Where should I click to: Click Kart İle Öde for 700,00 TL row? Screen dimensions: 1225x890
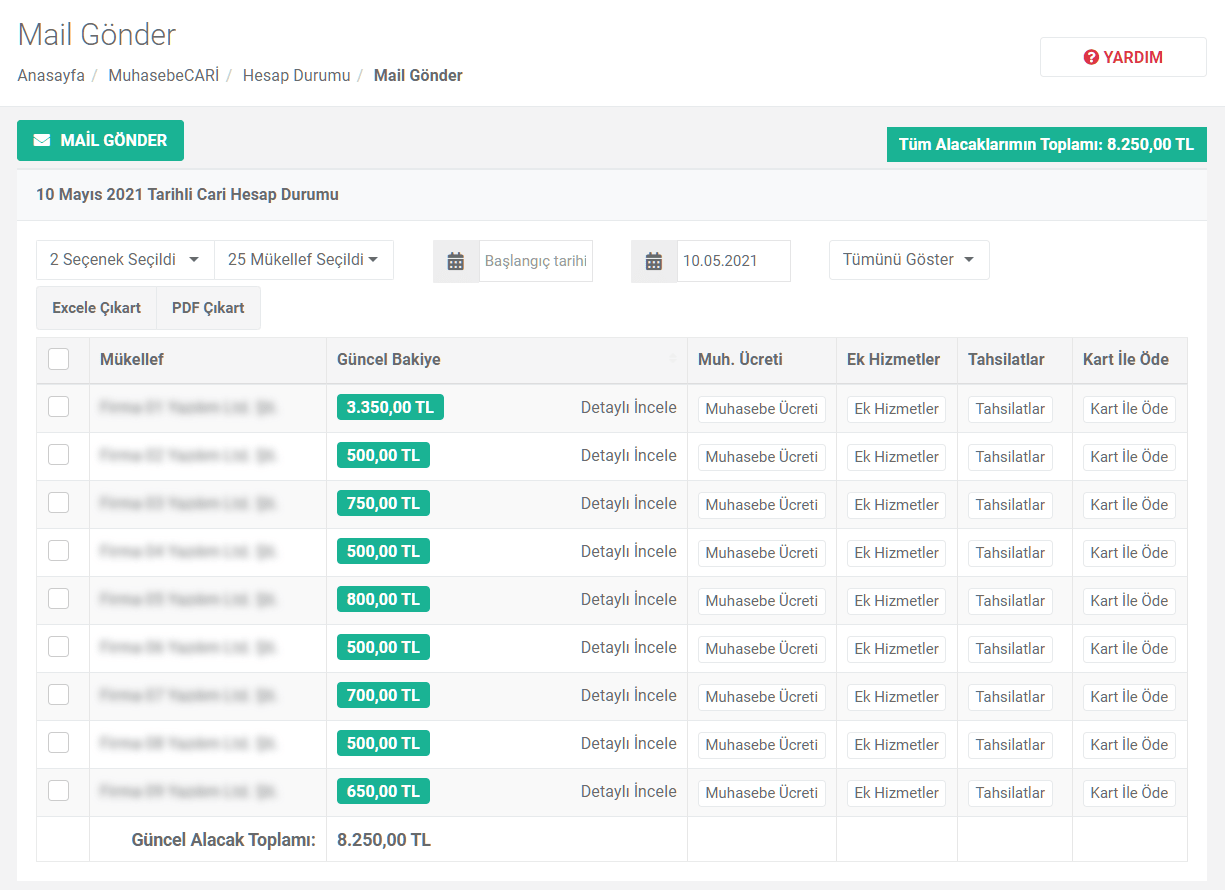[x=1129, y=697]
